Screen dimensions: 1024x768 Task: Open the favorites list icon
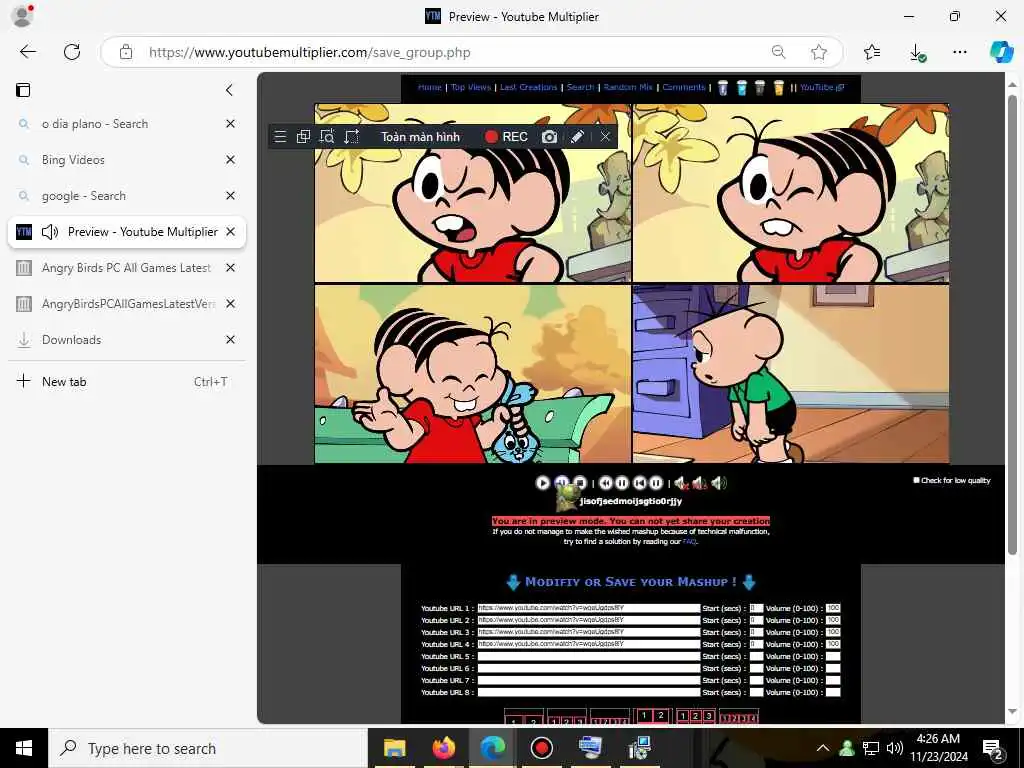tap(872, 52)
